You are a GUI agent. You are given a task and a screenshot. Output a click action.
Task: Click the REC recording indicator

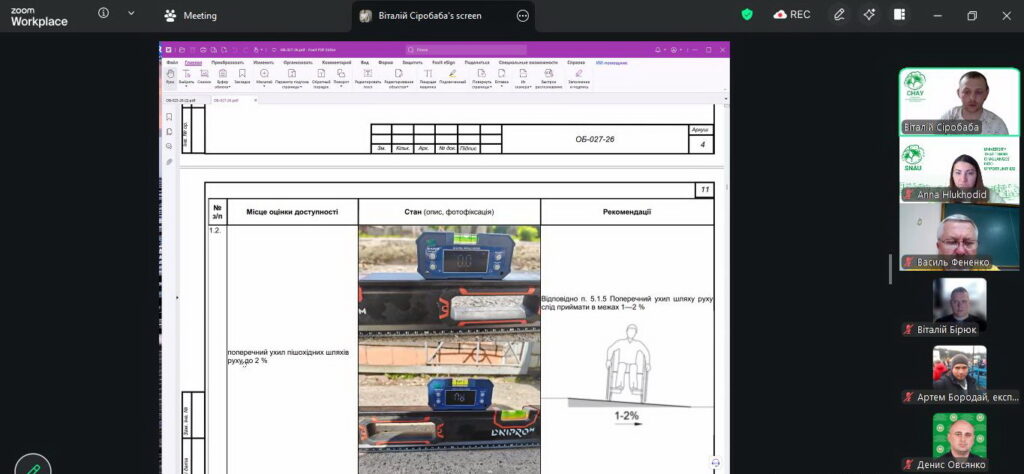click(x=792, y=15)
